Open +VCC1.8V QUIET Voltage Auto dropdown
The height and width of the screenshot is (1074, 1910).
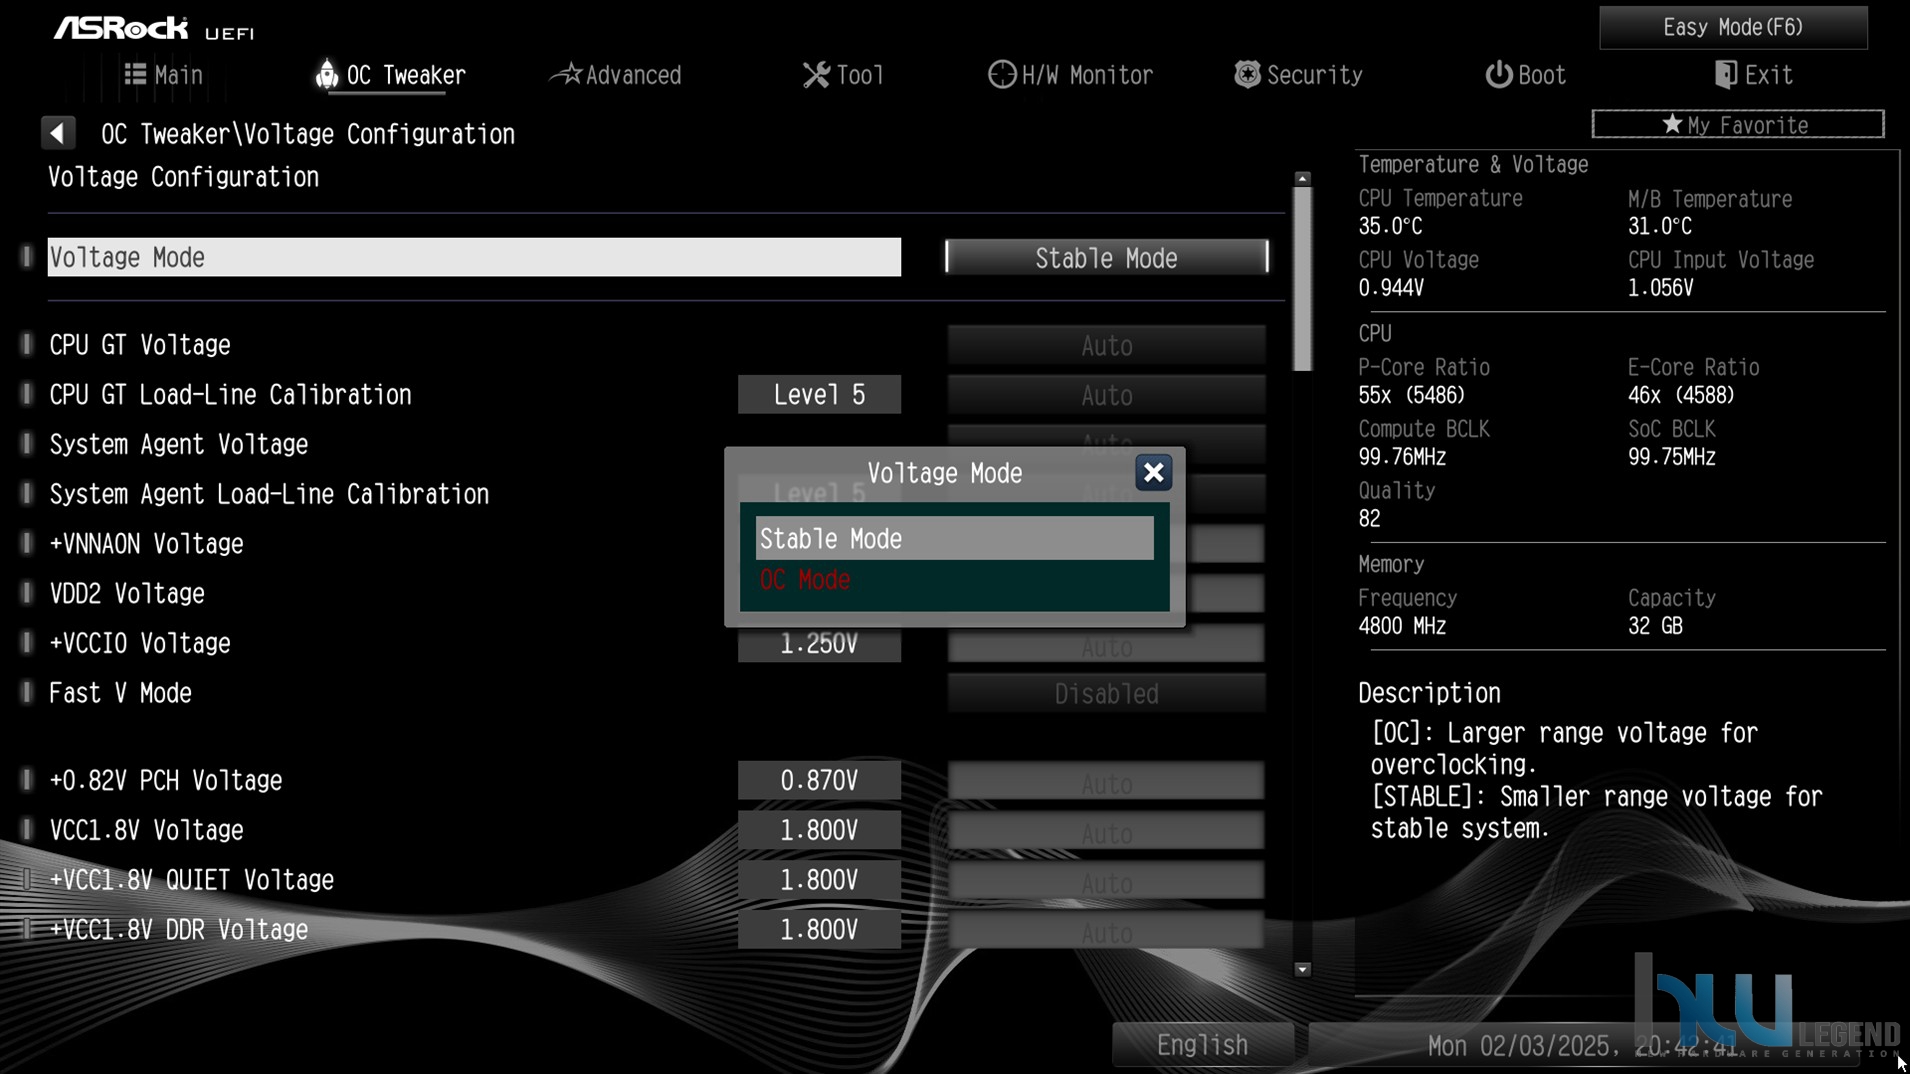(1106, 880)
